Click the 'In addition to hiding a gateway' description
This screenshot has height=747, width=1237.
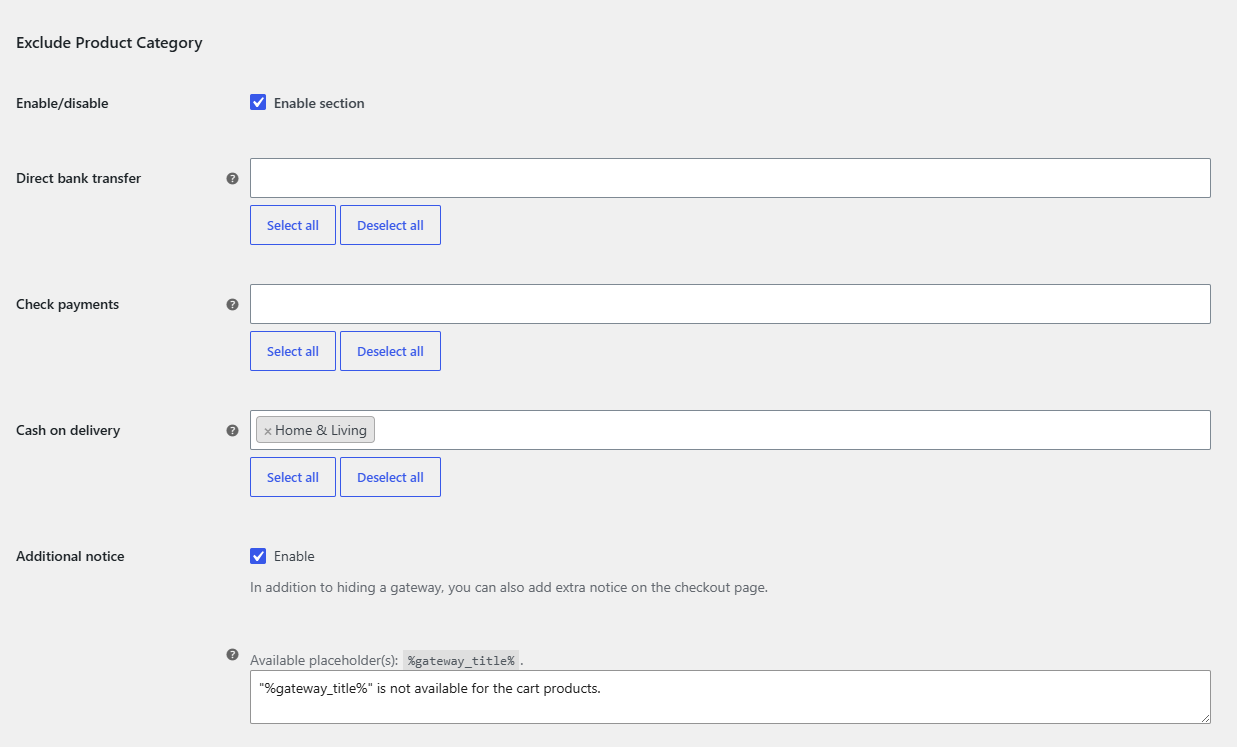click(x=509, y=587)
